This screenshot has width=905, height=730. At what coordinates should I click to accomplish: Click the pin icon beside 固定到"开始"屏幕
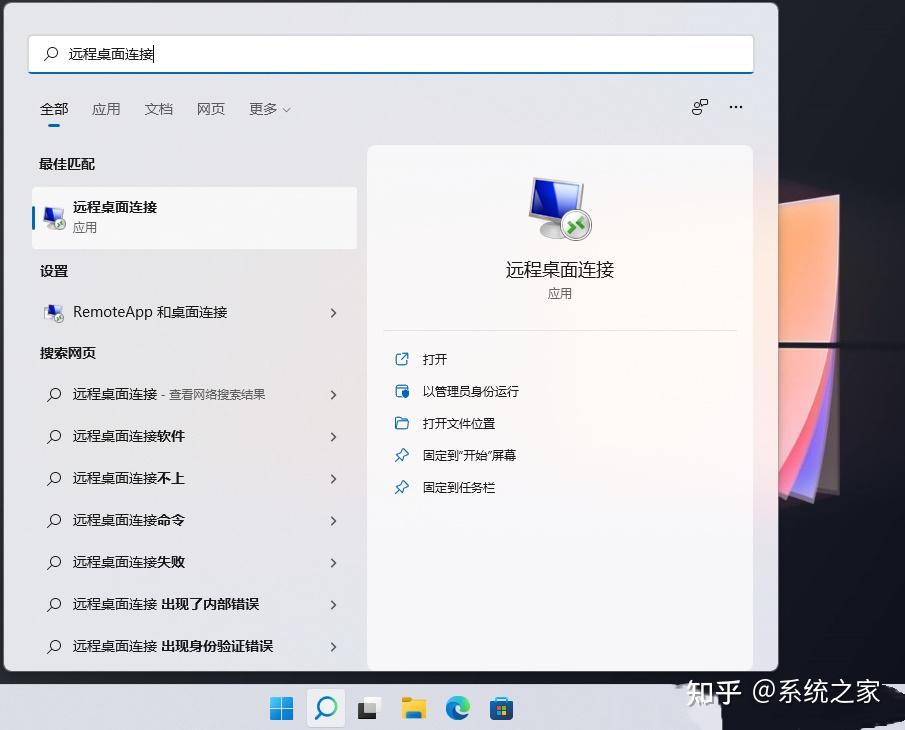[402, 455]
